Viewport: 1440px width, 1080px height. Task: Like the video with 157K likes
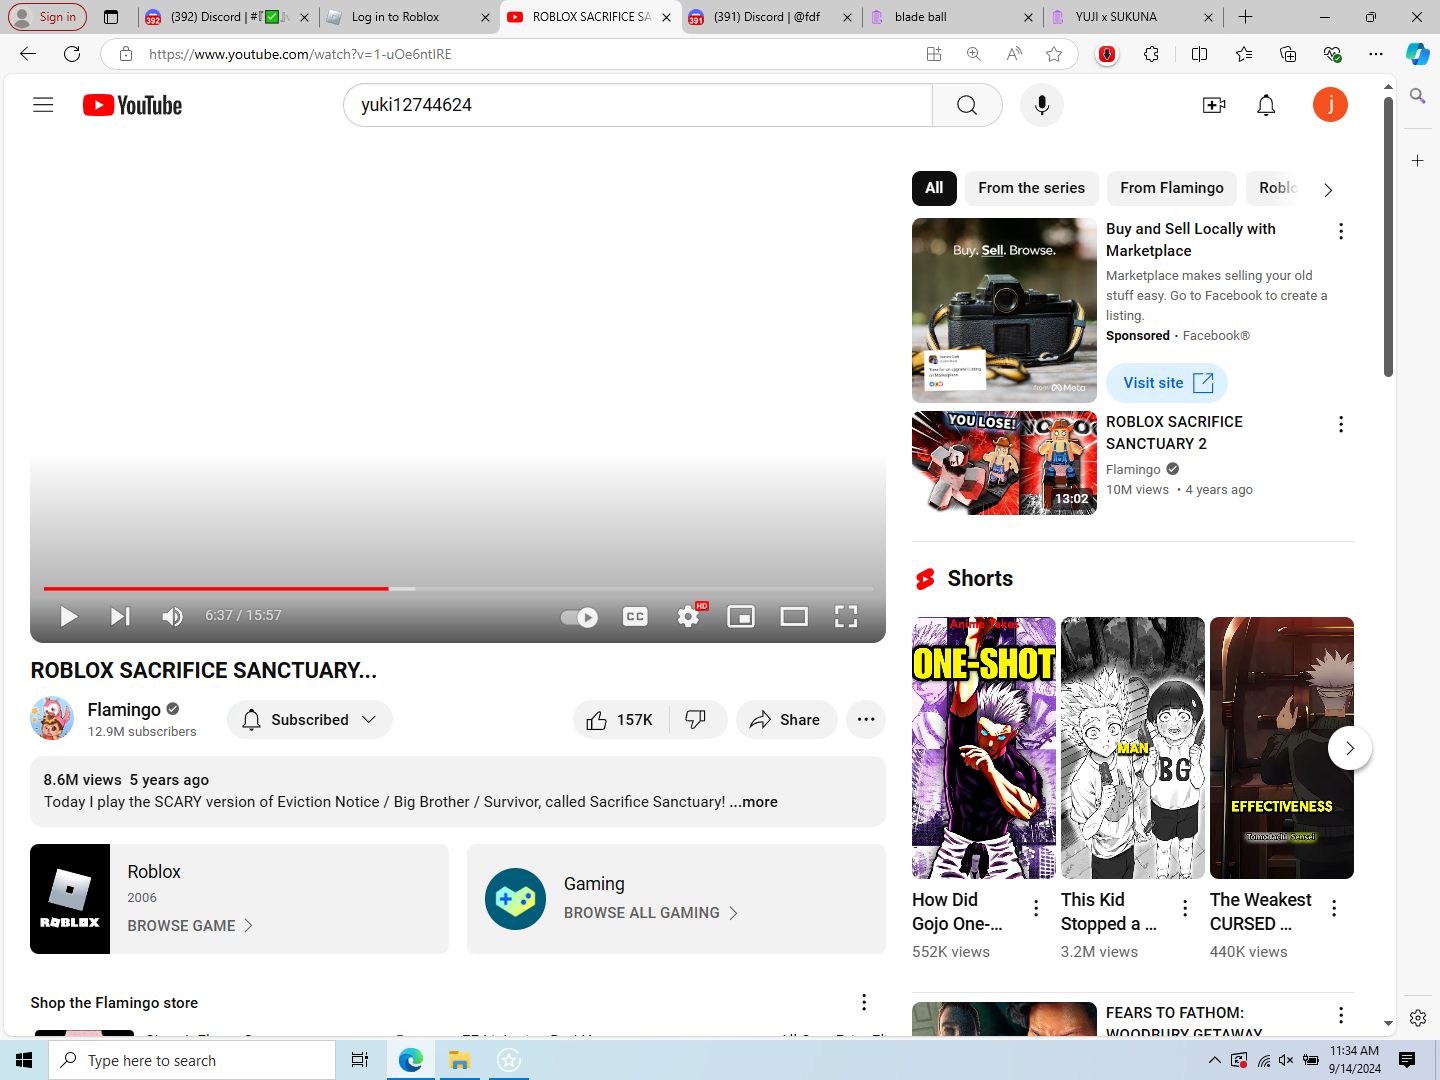click(620, 720)
